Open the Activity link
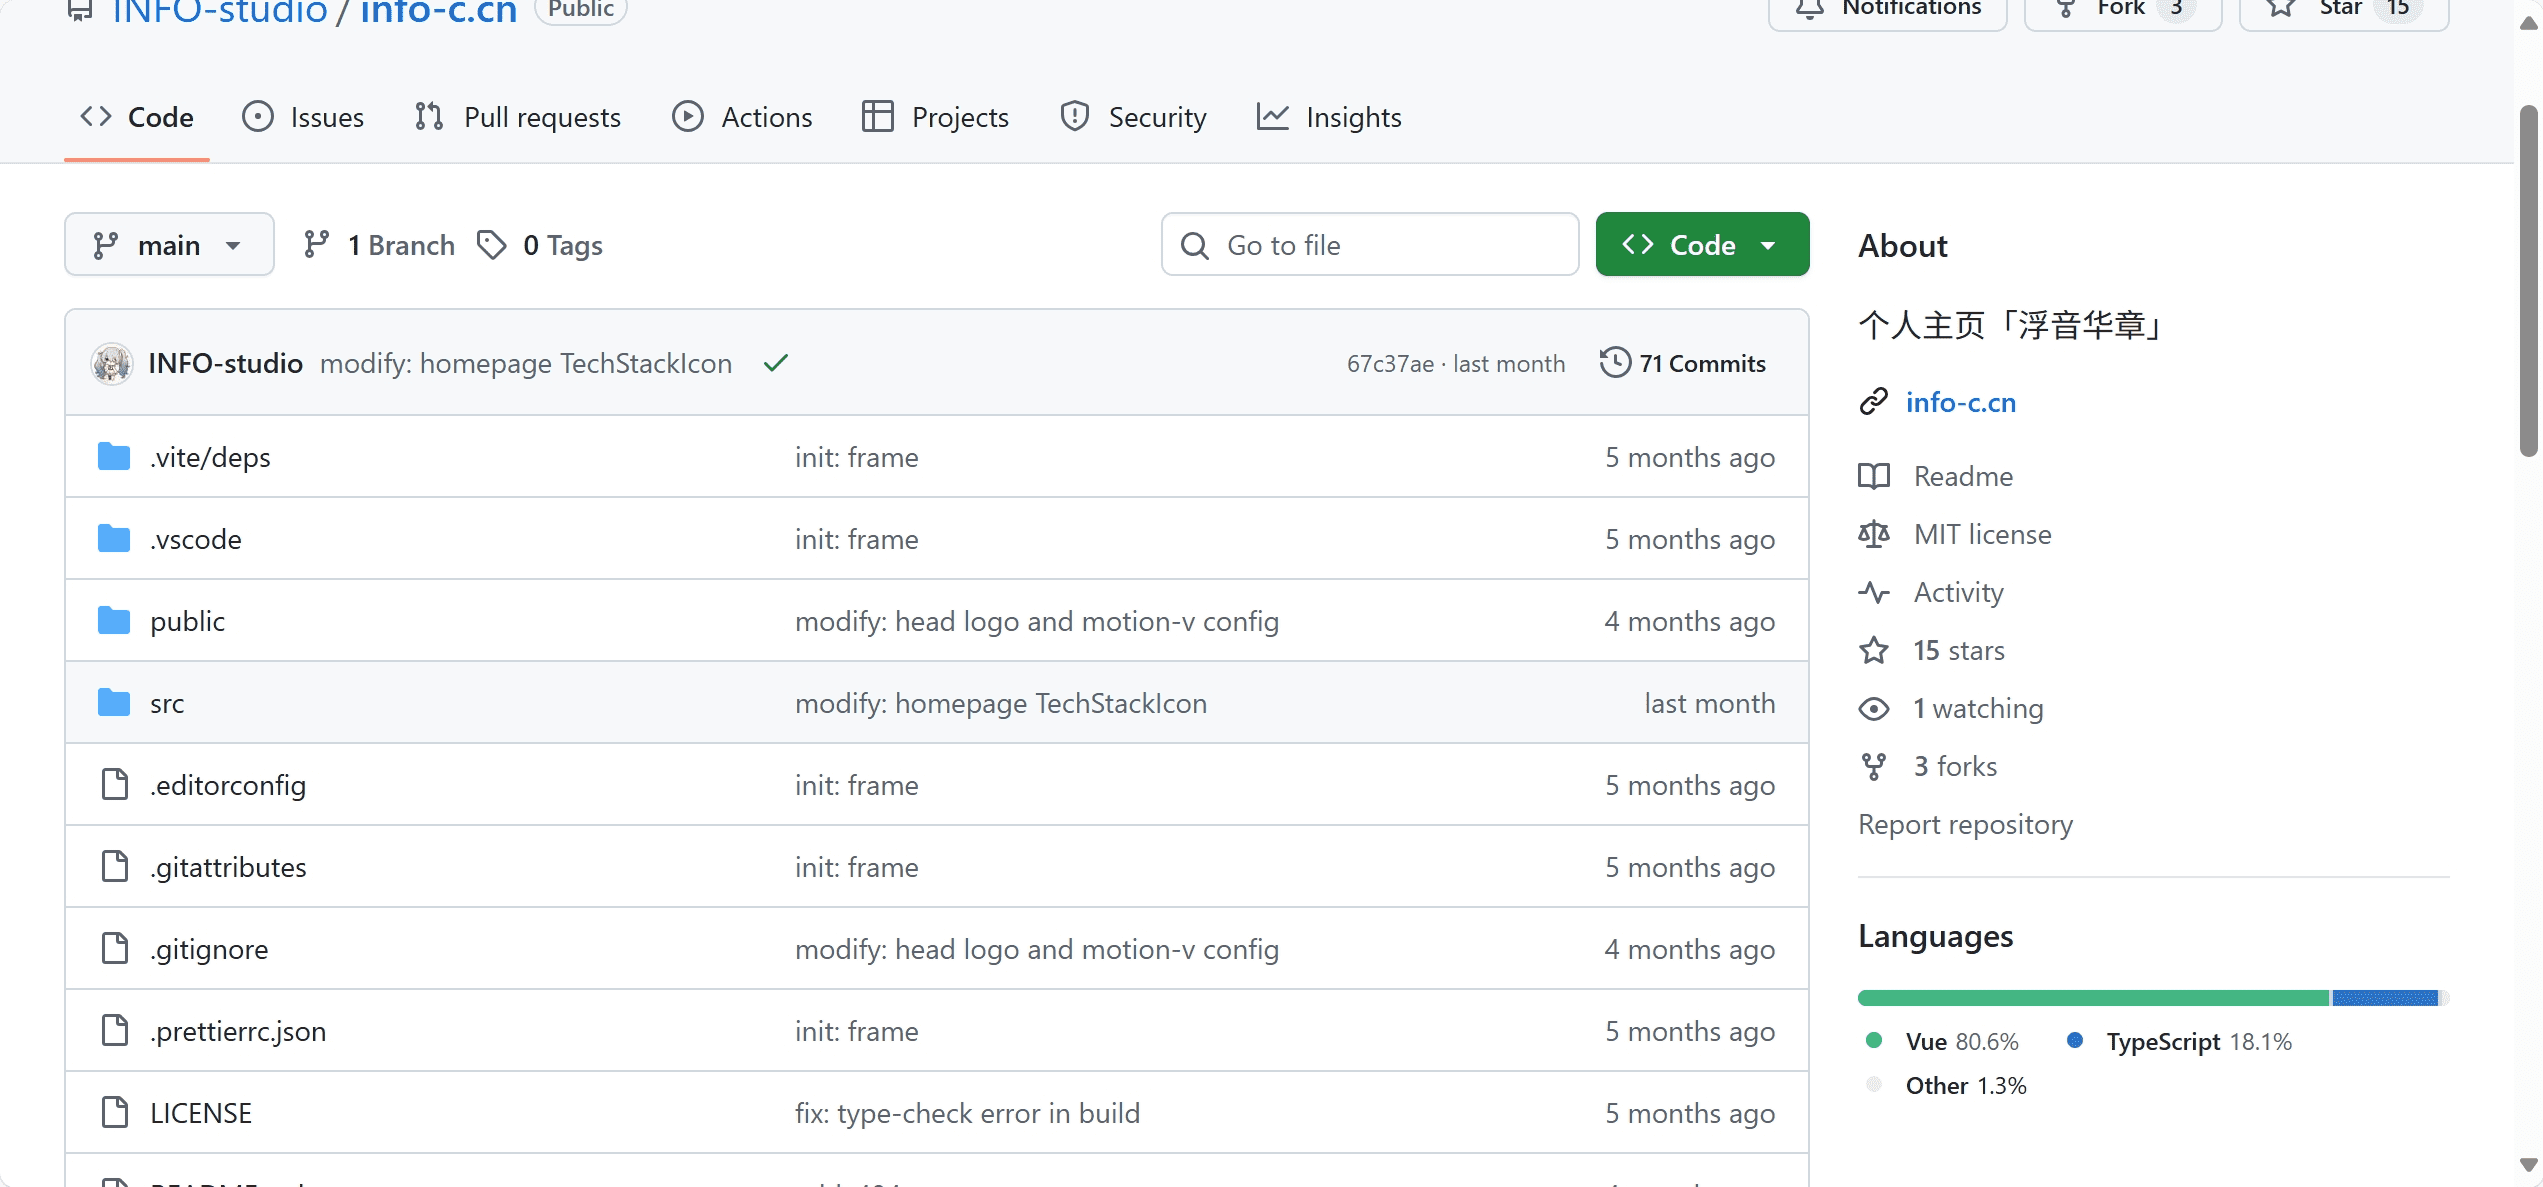 pyautogui.click(x=1958, y=592)
